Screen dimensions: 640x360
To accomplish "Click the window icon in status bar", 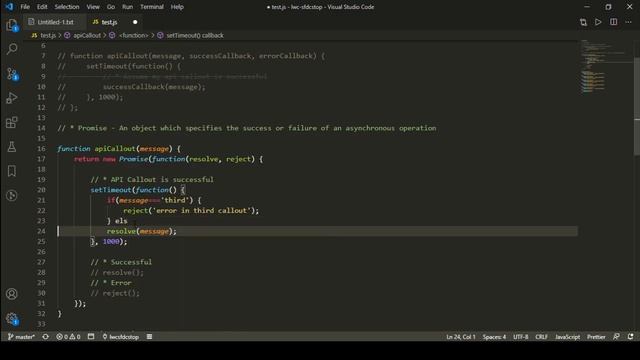I will 91,337.
